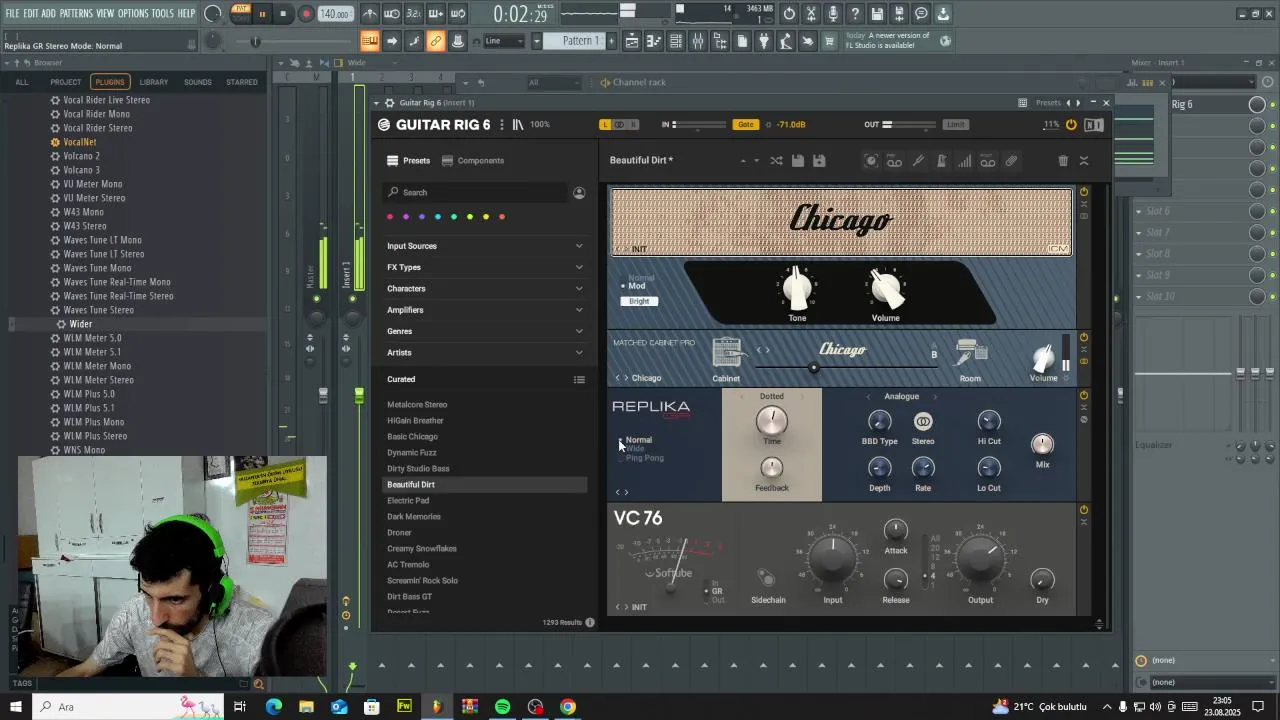Image resolution: width=1280 pixels, height=720 pixels.
Task: Click the results info icon at 1293 Results
Action: click(x=590, y=622)
